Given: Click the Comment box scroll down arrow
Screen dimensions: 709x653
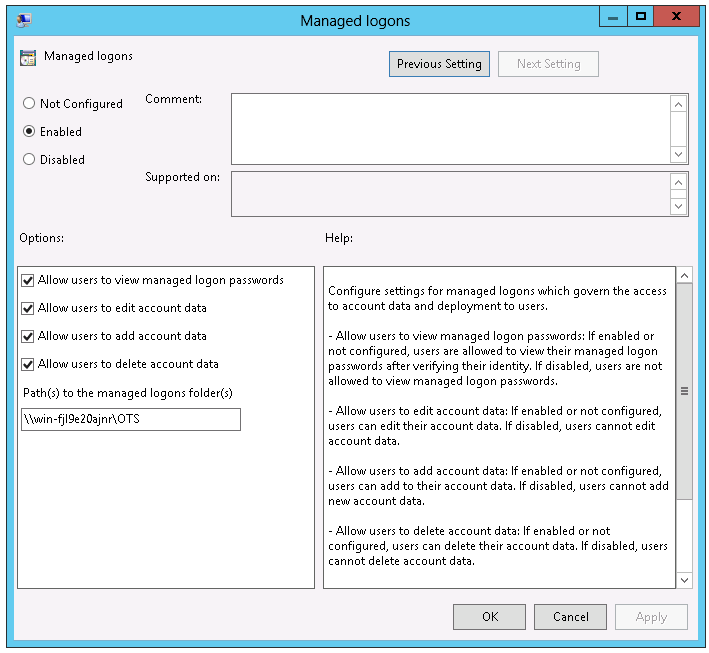Looking at the screenshot, I should pyautogui.click(x=679, y=154).
